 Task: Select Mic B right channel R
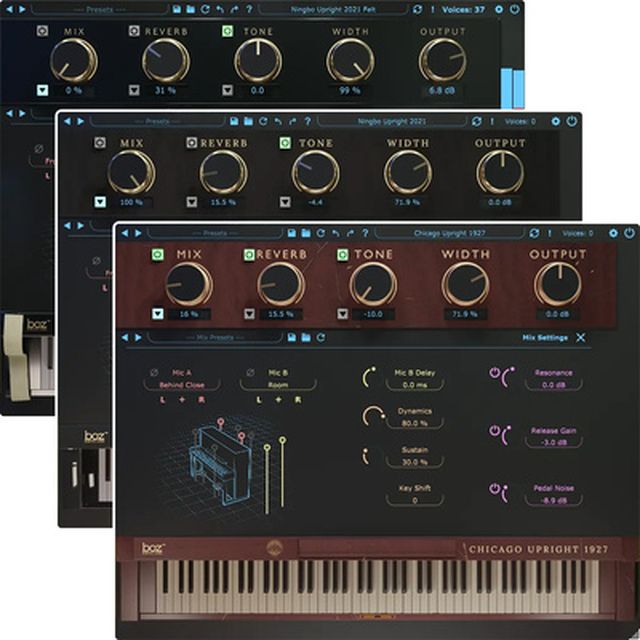(298, 400)
